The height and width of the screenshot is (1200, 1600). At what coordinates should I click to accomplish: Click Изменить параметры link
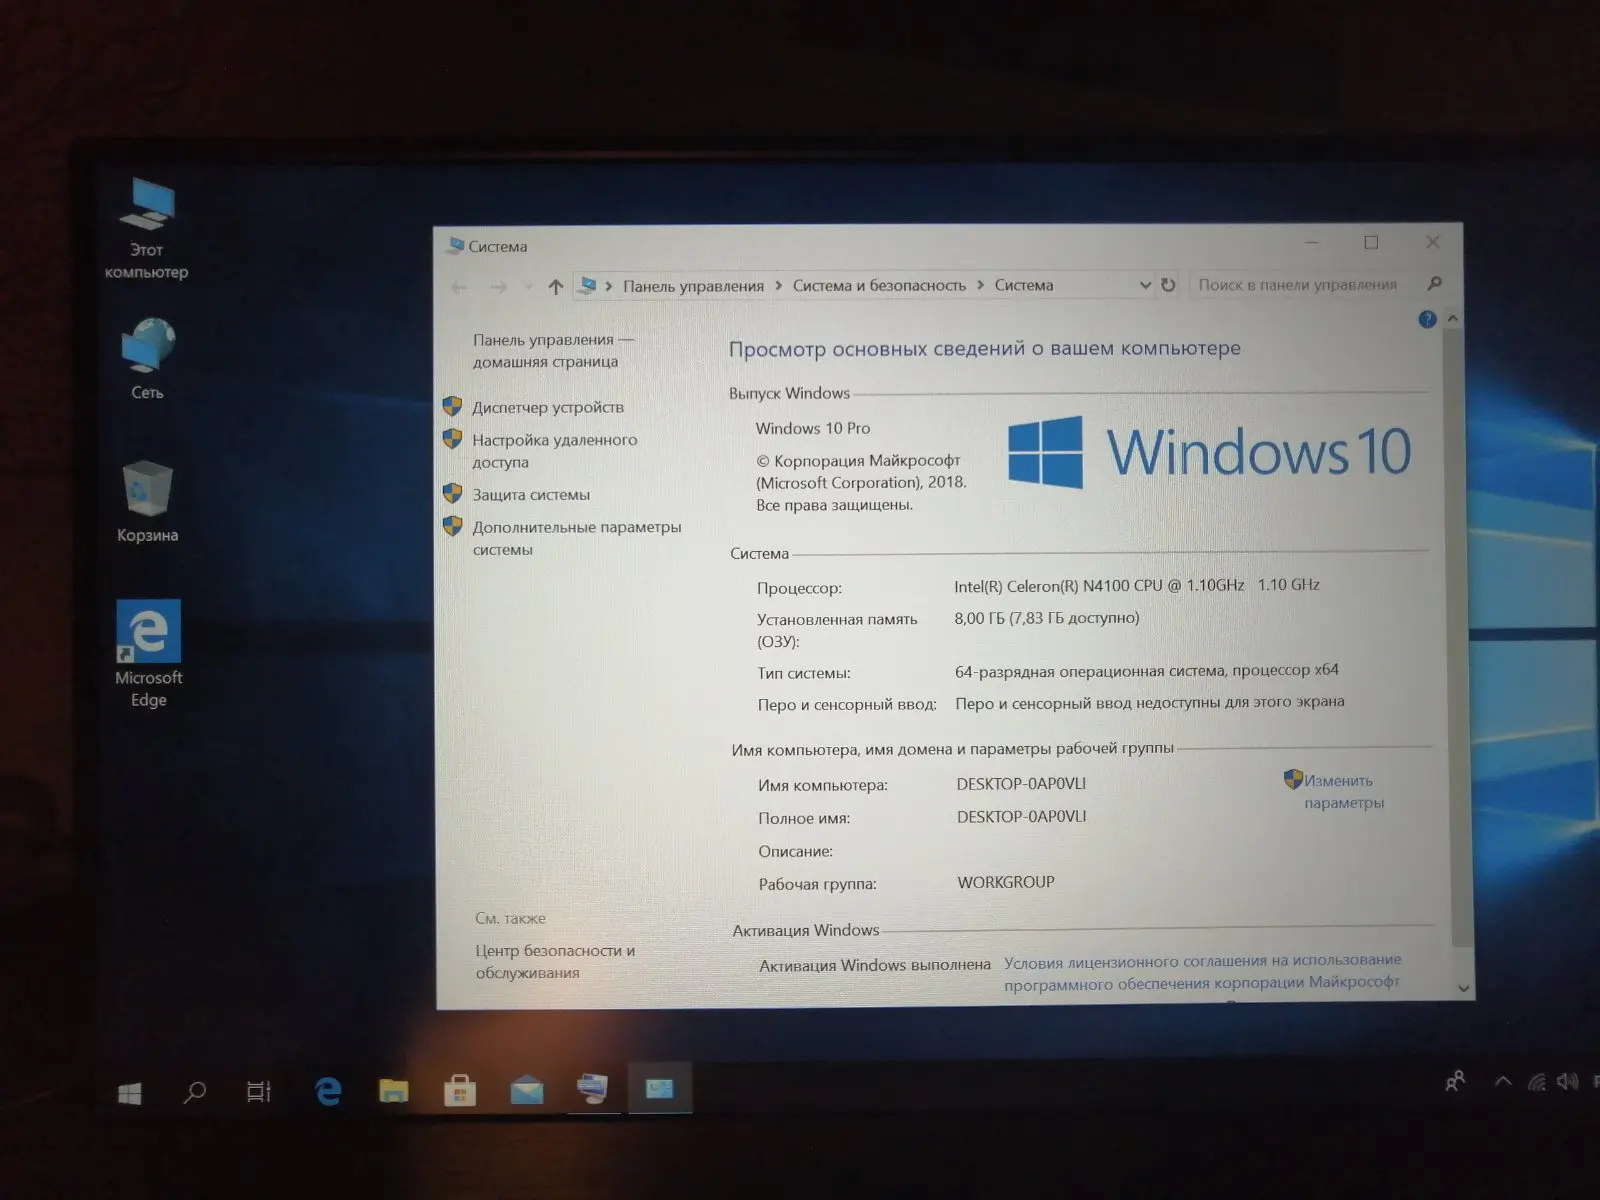coord(1343,791)
